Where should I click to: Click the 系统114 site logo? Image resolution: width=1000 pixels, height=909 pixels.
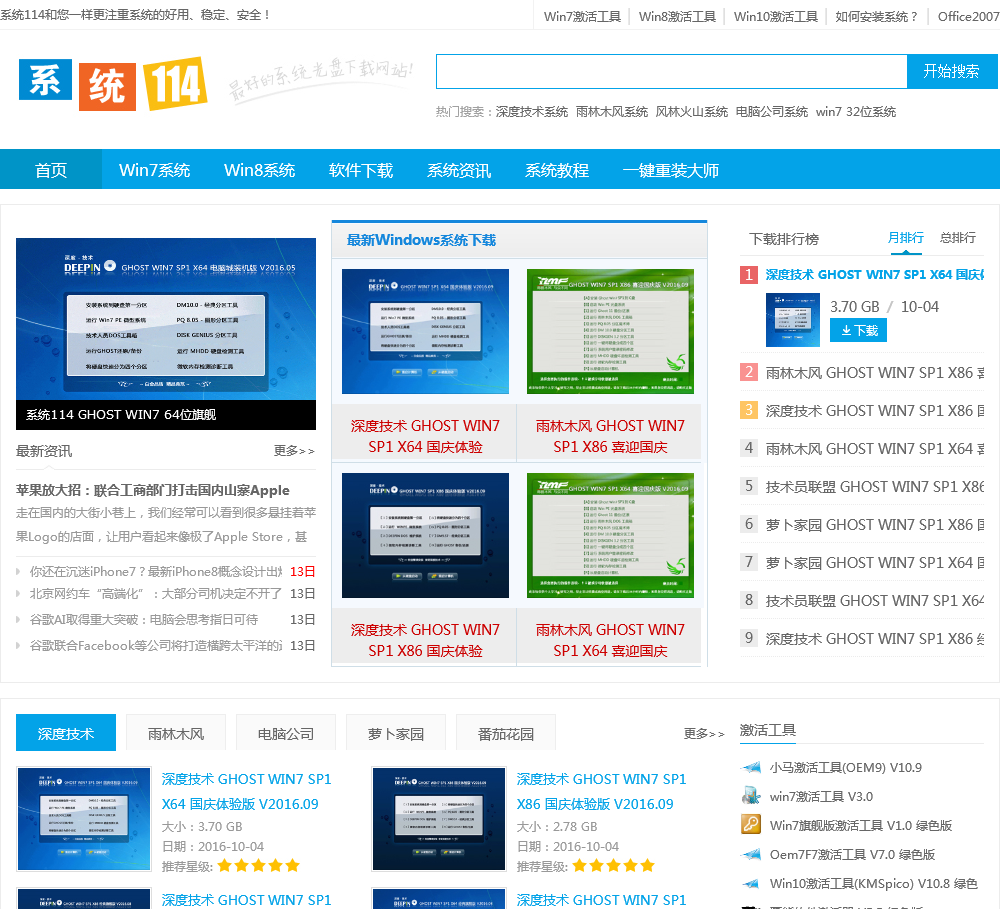click(x=113, y=84)
